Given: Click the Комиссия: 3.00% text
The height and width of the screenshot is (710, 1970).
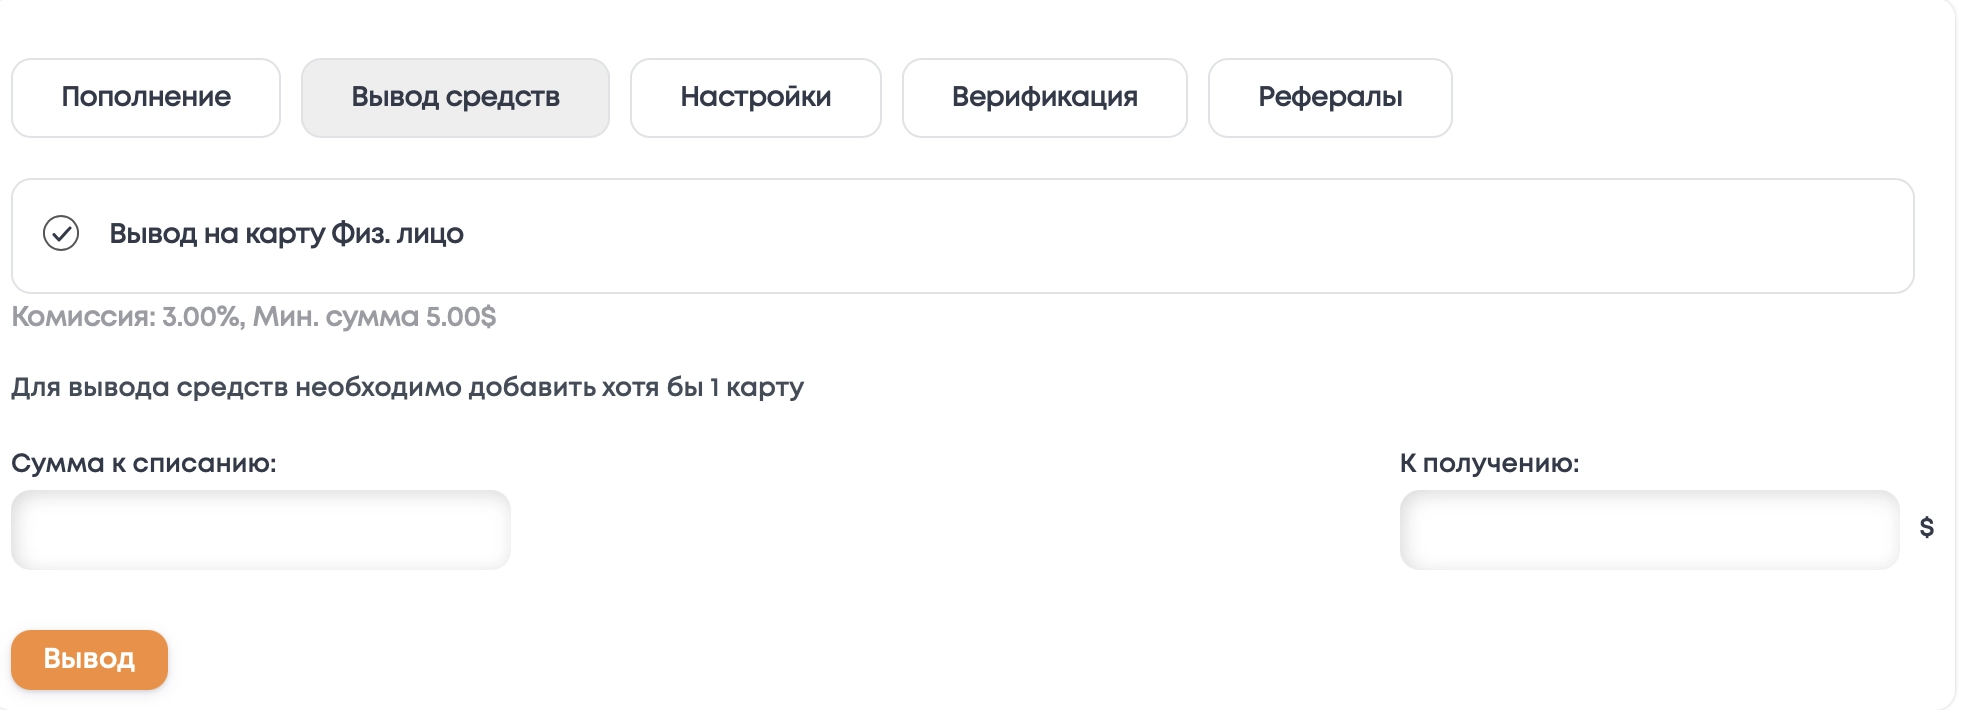Looking at the screenshot, I should point(126,317).
